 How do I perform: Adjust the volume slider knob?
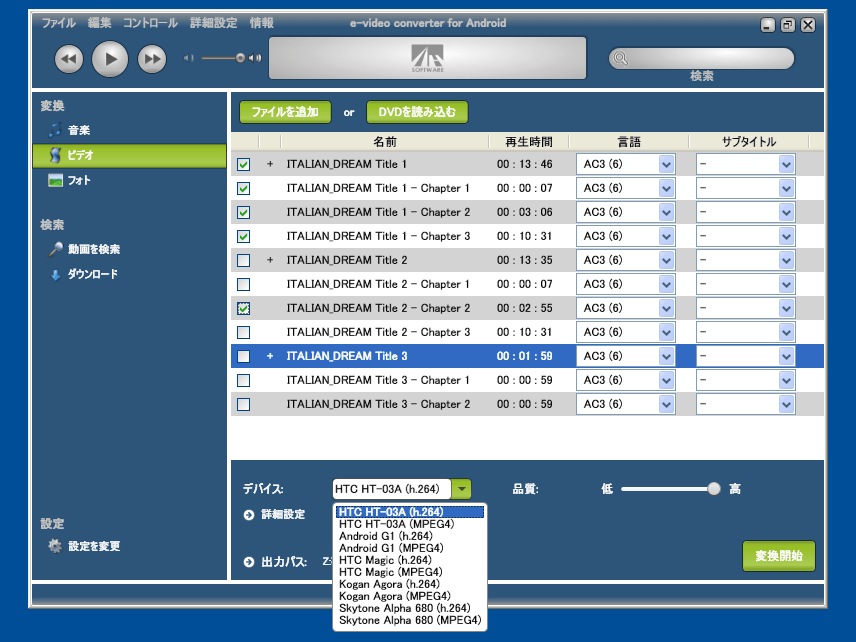[x=240, y=58]
